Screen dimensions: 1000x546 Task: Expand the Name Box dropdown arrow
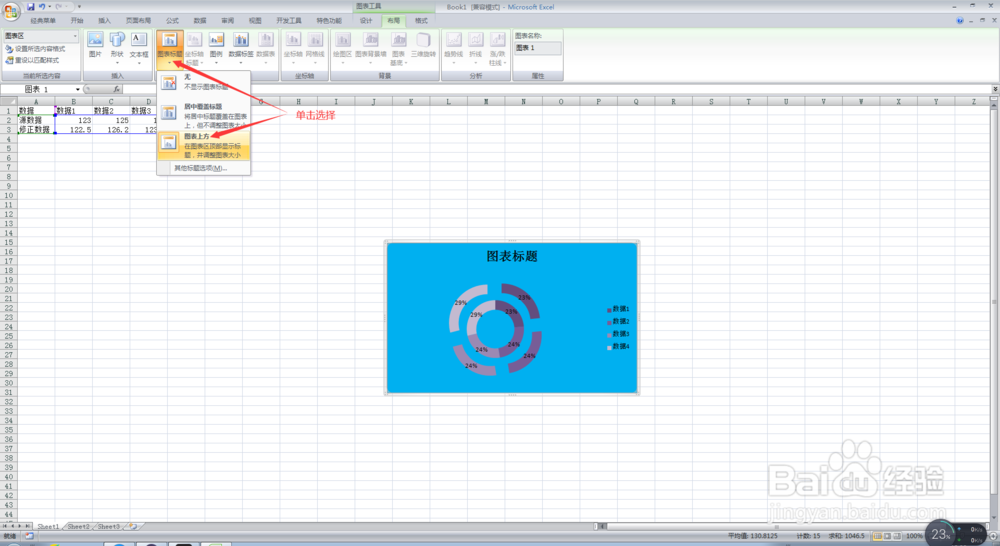(78, 89)
